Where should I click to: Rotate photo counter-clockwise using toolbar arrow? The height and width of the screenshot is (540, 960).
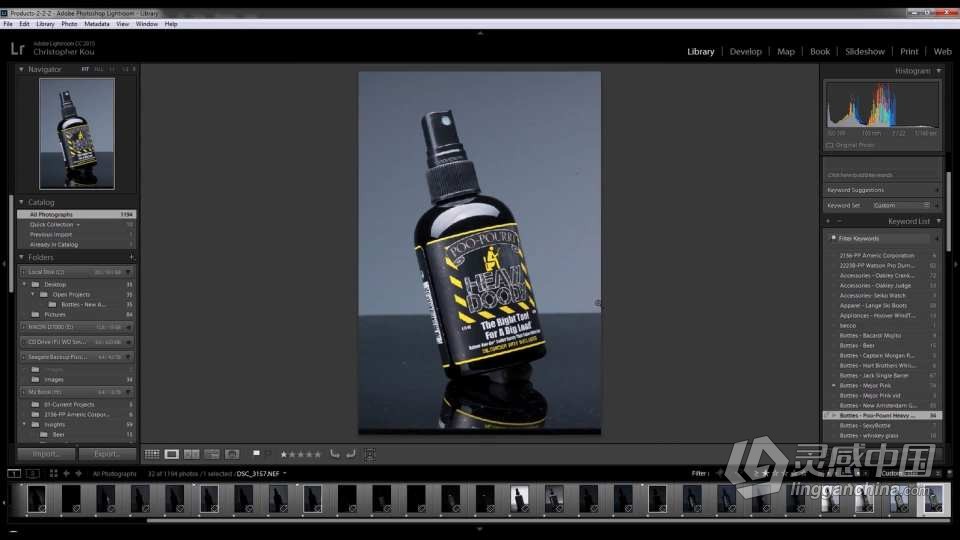[x=335, y=454]
